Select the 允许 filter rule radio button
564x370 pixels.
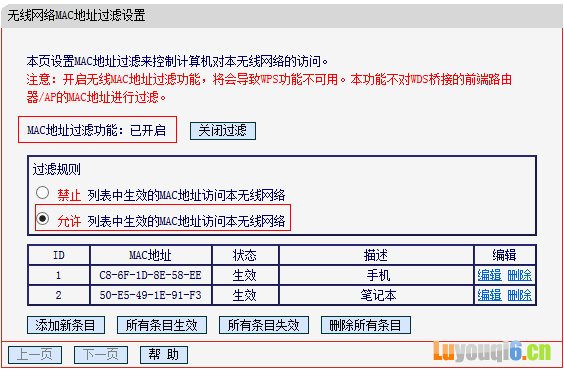(x=42, y=218)
